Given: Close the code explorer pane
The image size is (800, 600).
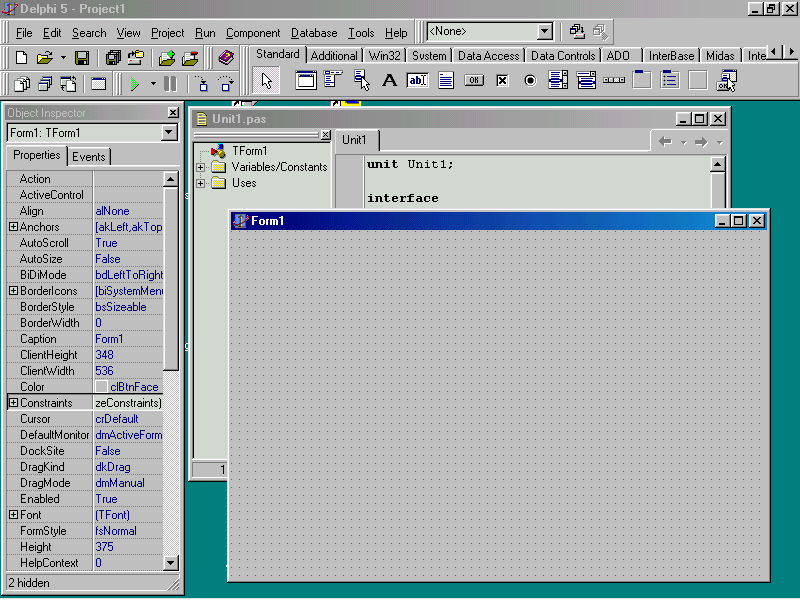Looking at the screenshot, I should tap(326, 135).
